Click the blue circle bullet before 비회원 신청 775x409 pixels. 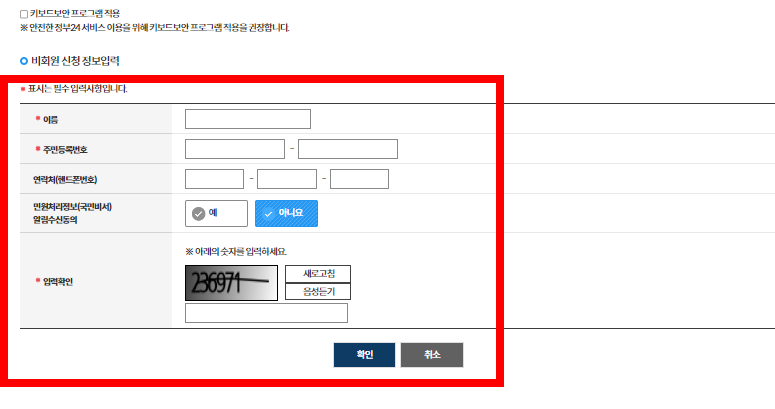(x=24, y=61)
